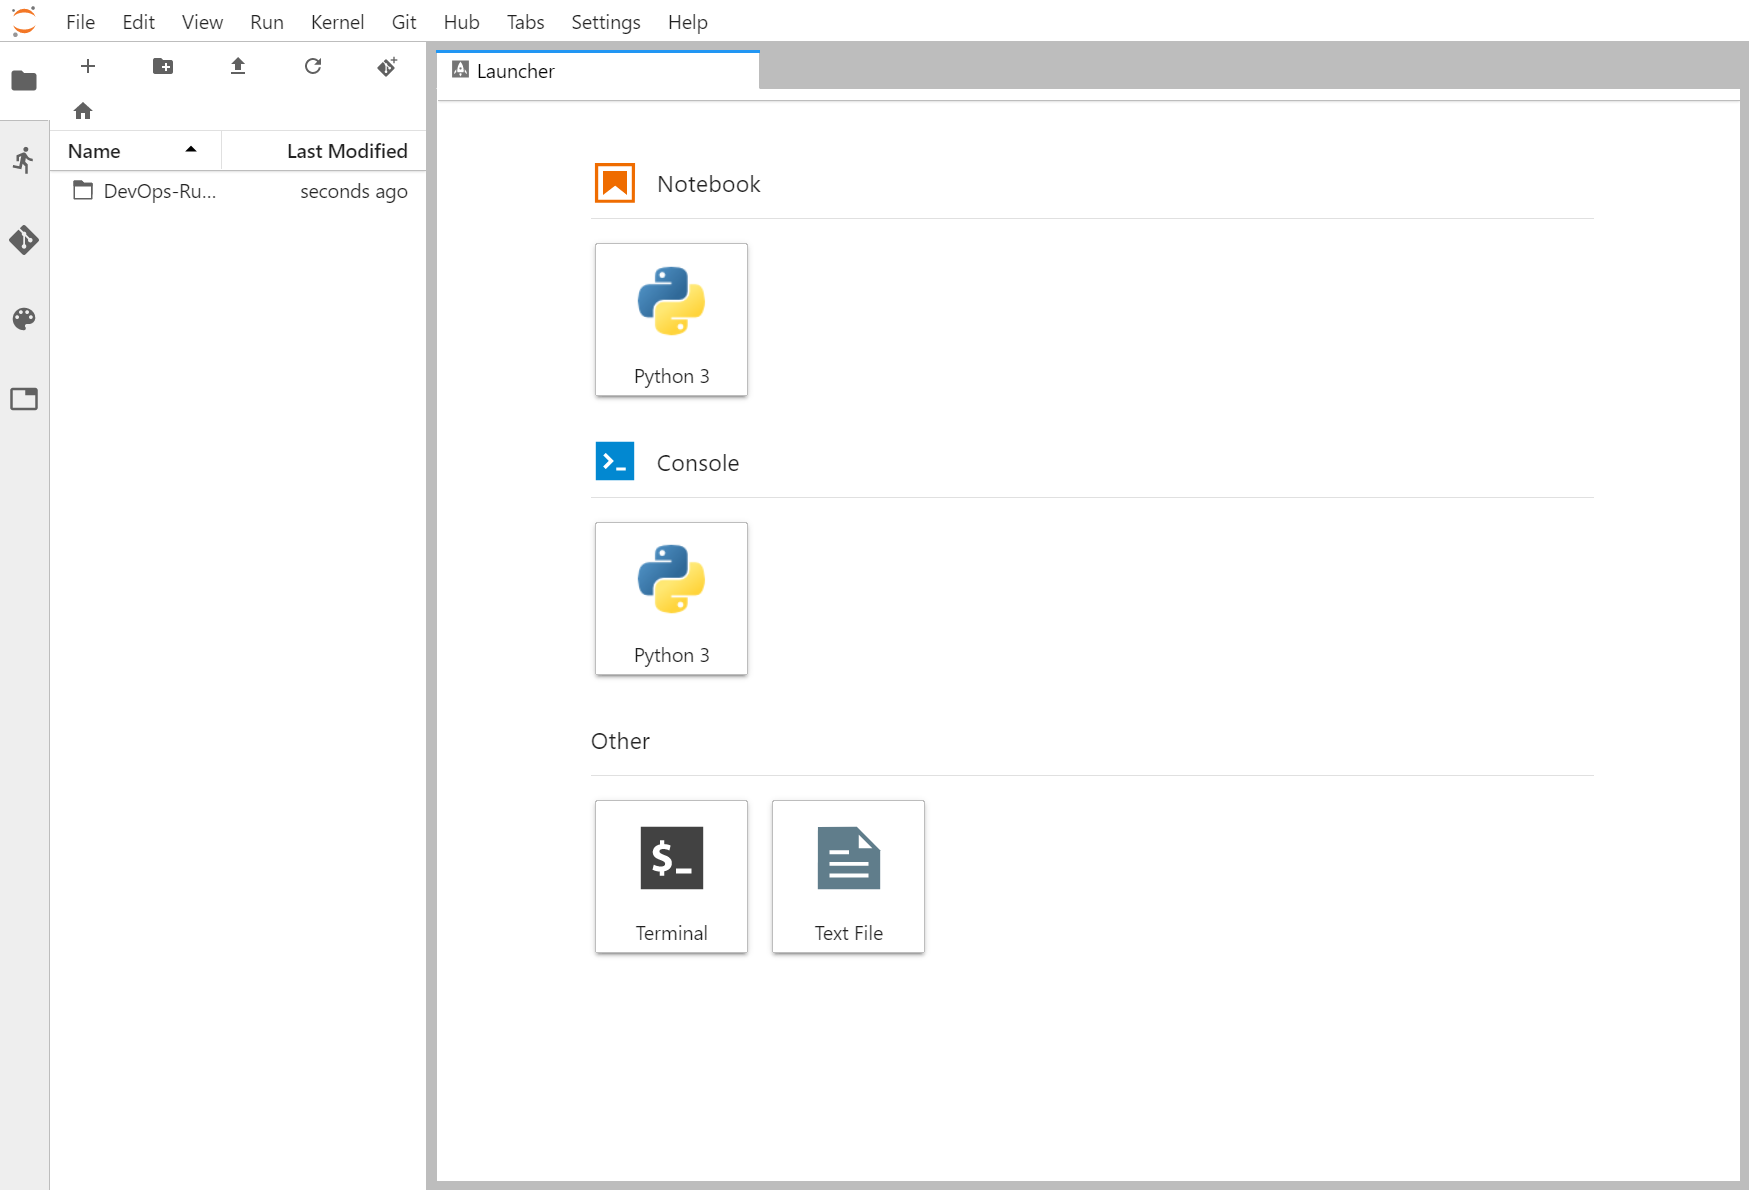Click the New Launcher plus icon

88,66
